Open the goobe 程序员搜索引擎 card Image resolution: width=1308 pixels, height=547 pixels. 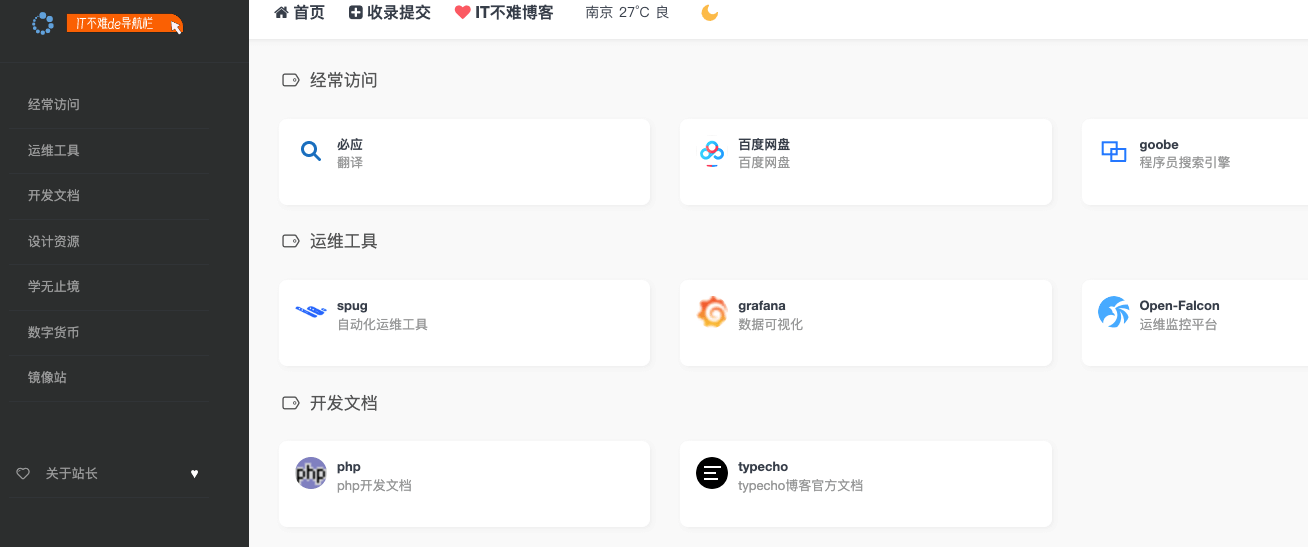1195,162
